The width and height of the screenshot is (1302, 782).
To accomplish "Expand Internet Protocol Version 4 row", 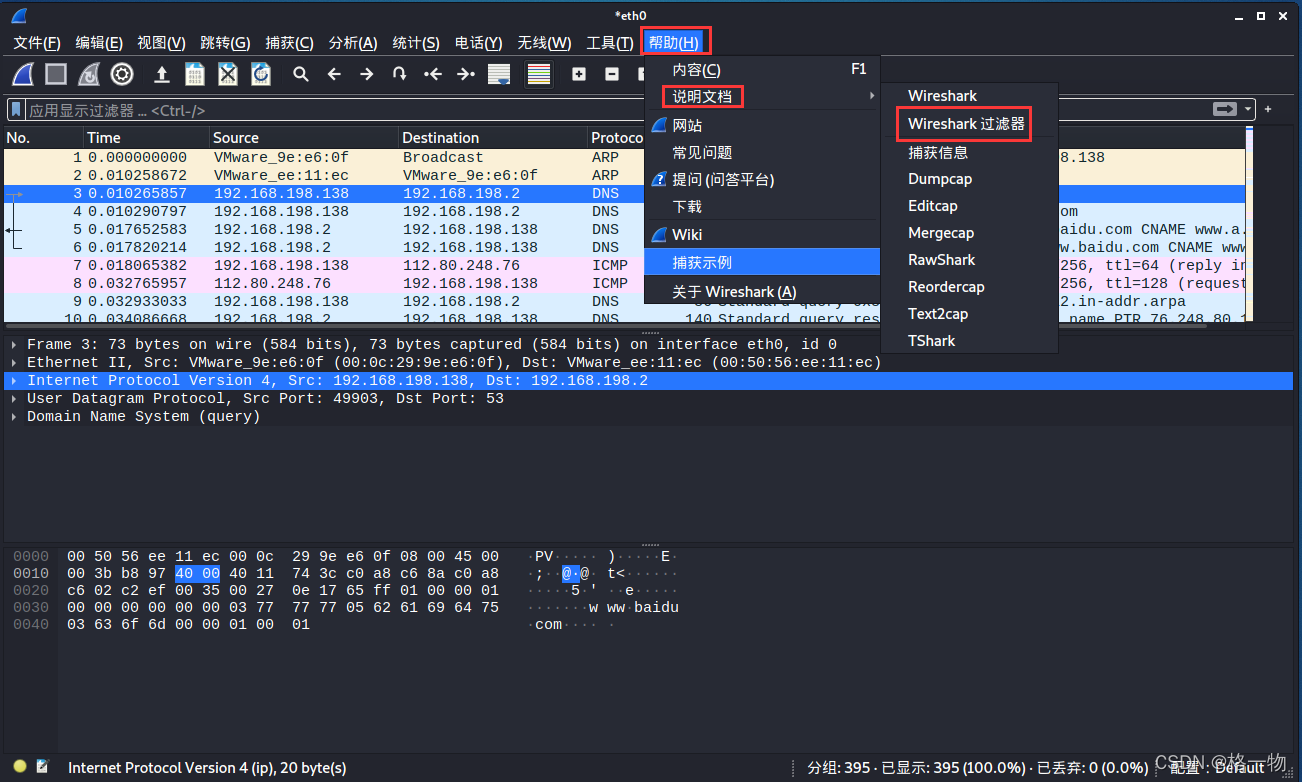I will pyautogui.click(x=13, y=380).
